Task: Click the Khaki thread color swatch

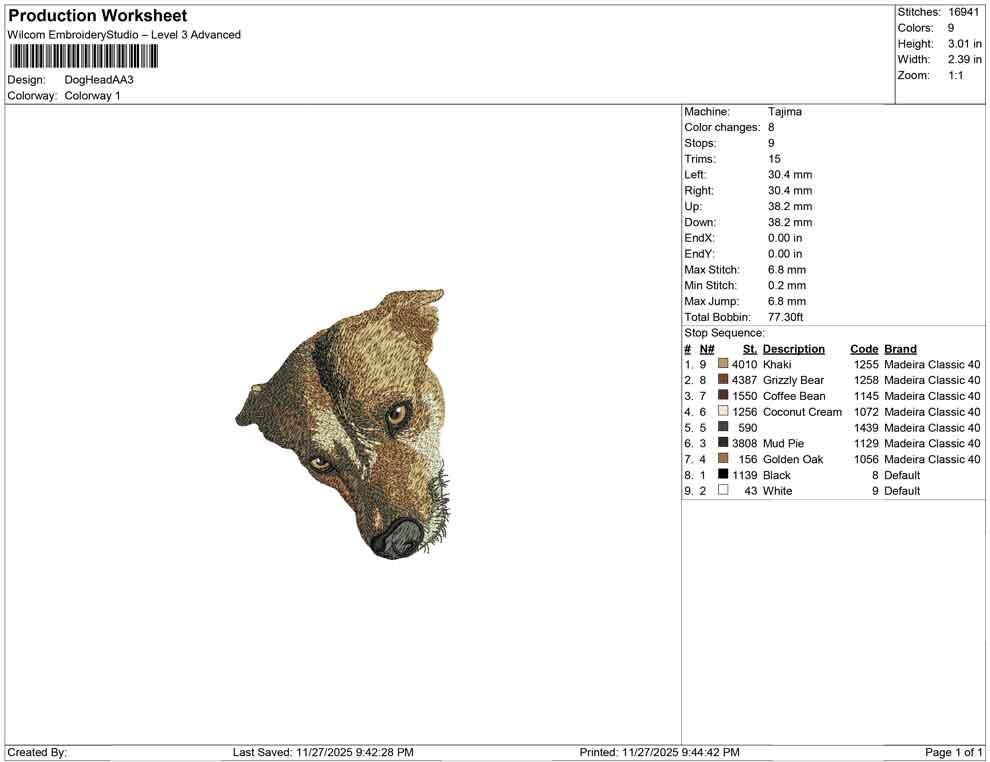Action: tap(723, 364)
